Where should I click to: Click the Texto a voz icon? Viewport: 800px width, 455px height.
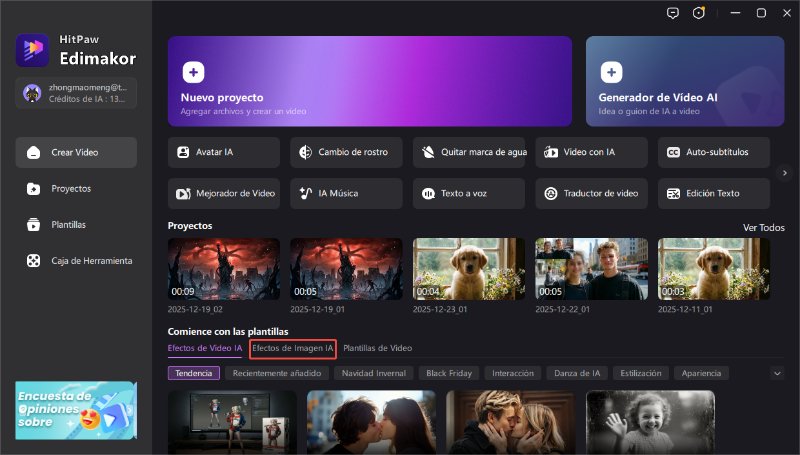428,193
